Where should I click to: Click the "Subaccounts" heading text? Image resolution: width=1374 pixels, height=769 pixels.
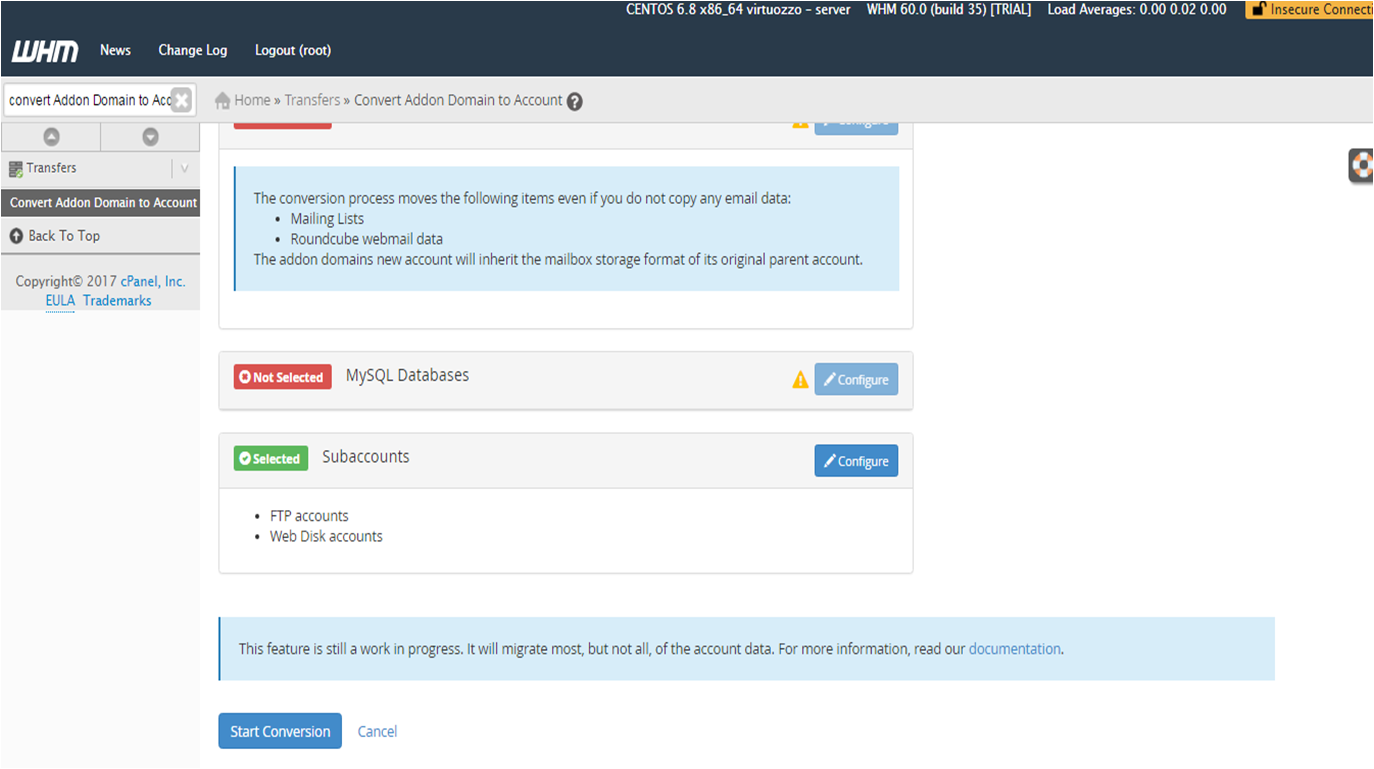366,456
